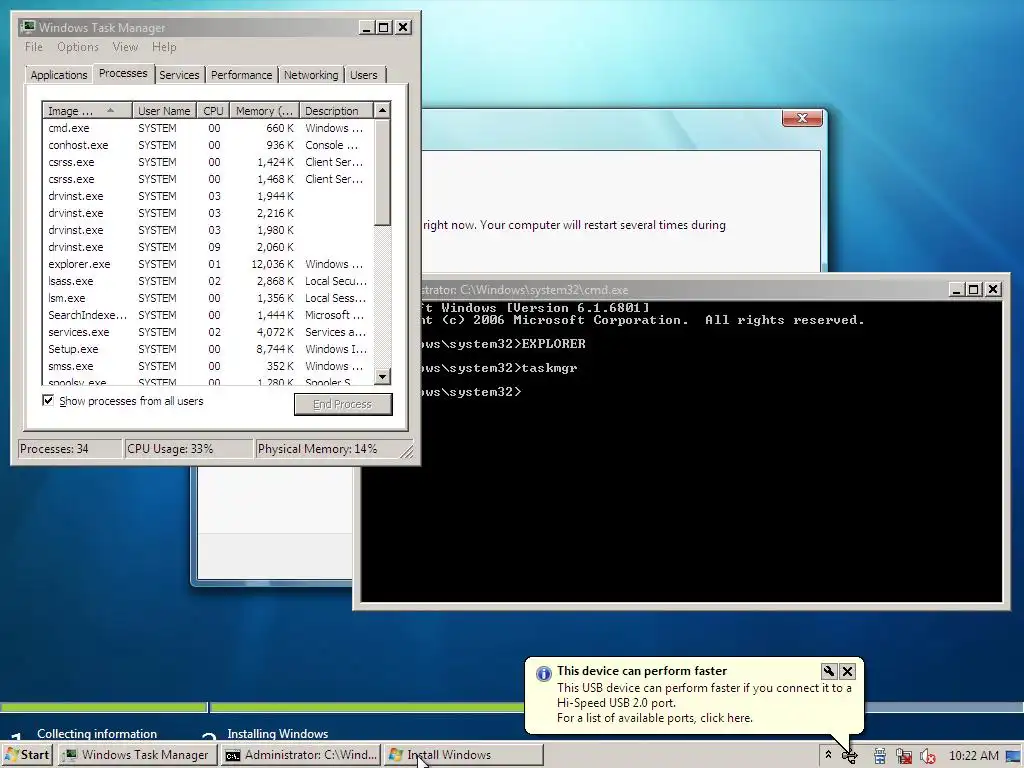This screenshot has height=768, width=1024.
Task: Select the cmd.exe process row
Action: 208,128
